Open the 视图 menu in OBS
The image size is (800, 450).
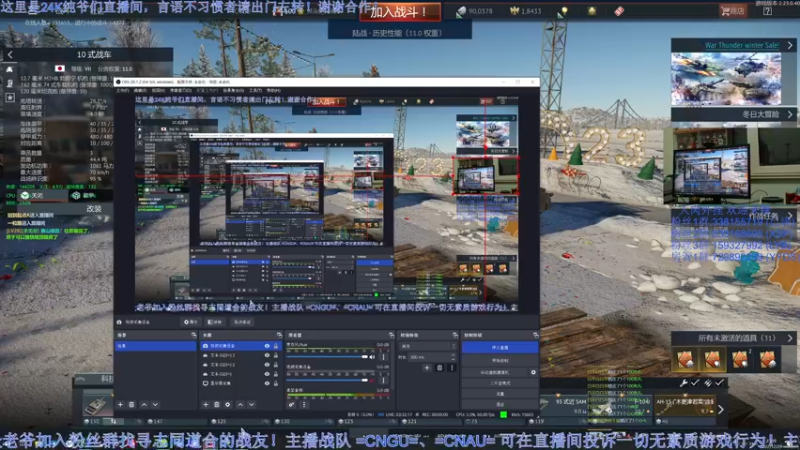[x=157, y=90]
